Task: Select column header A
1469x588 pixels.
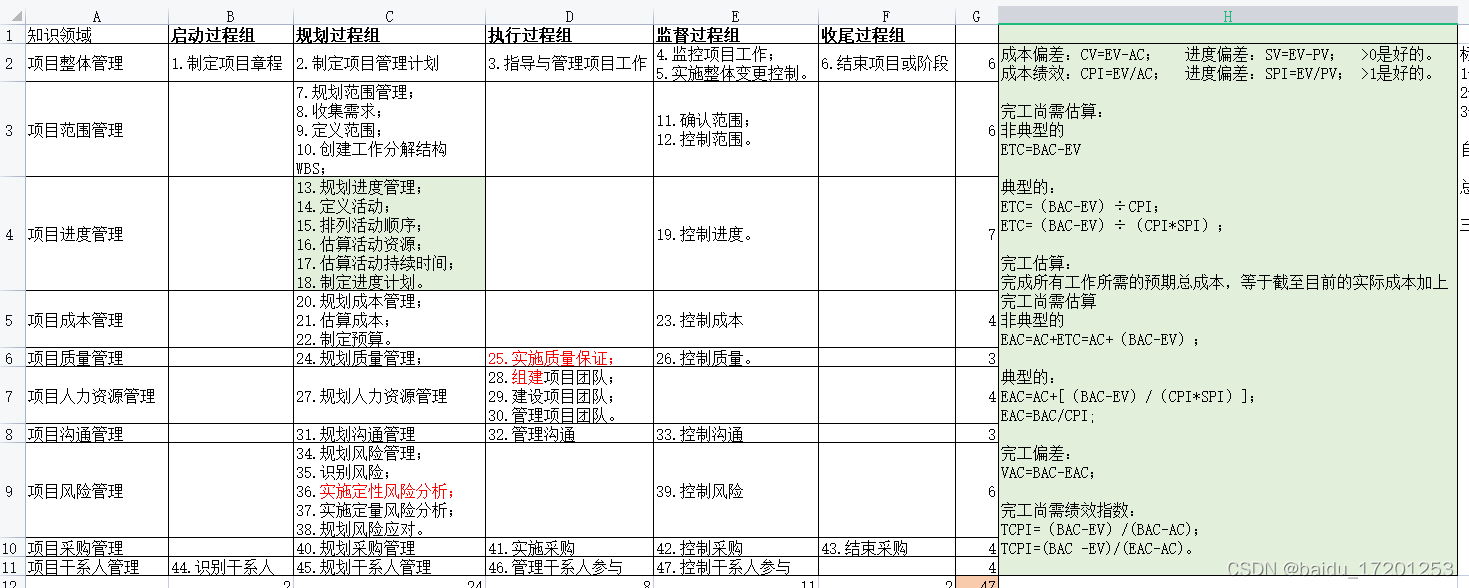Action: [96, 16]
